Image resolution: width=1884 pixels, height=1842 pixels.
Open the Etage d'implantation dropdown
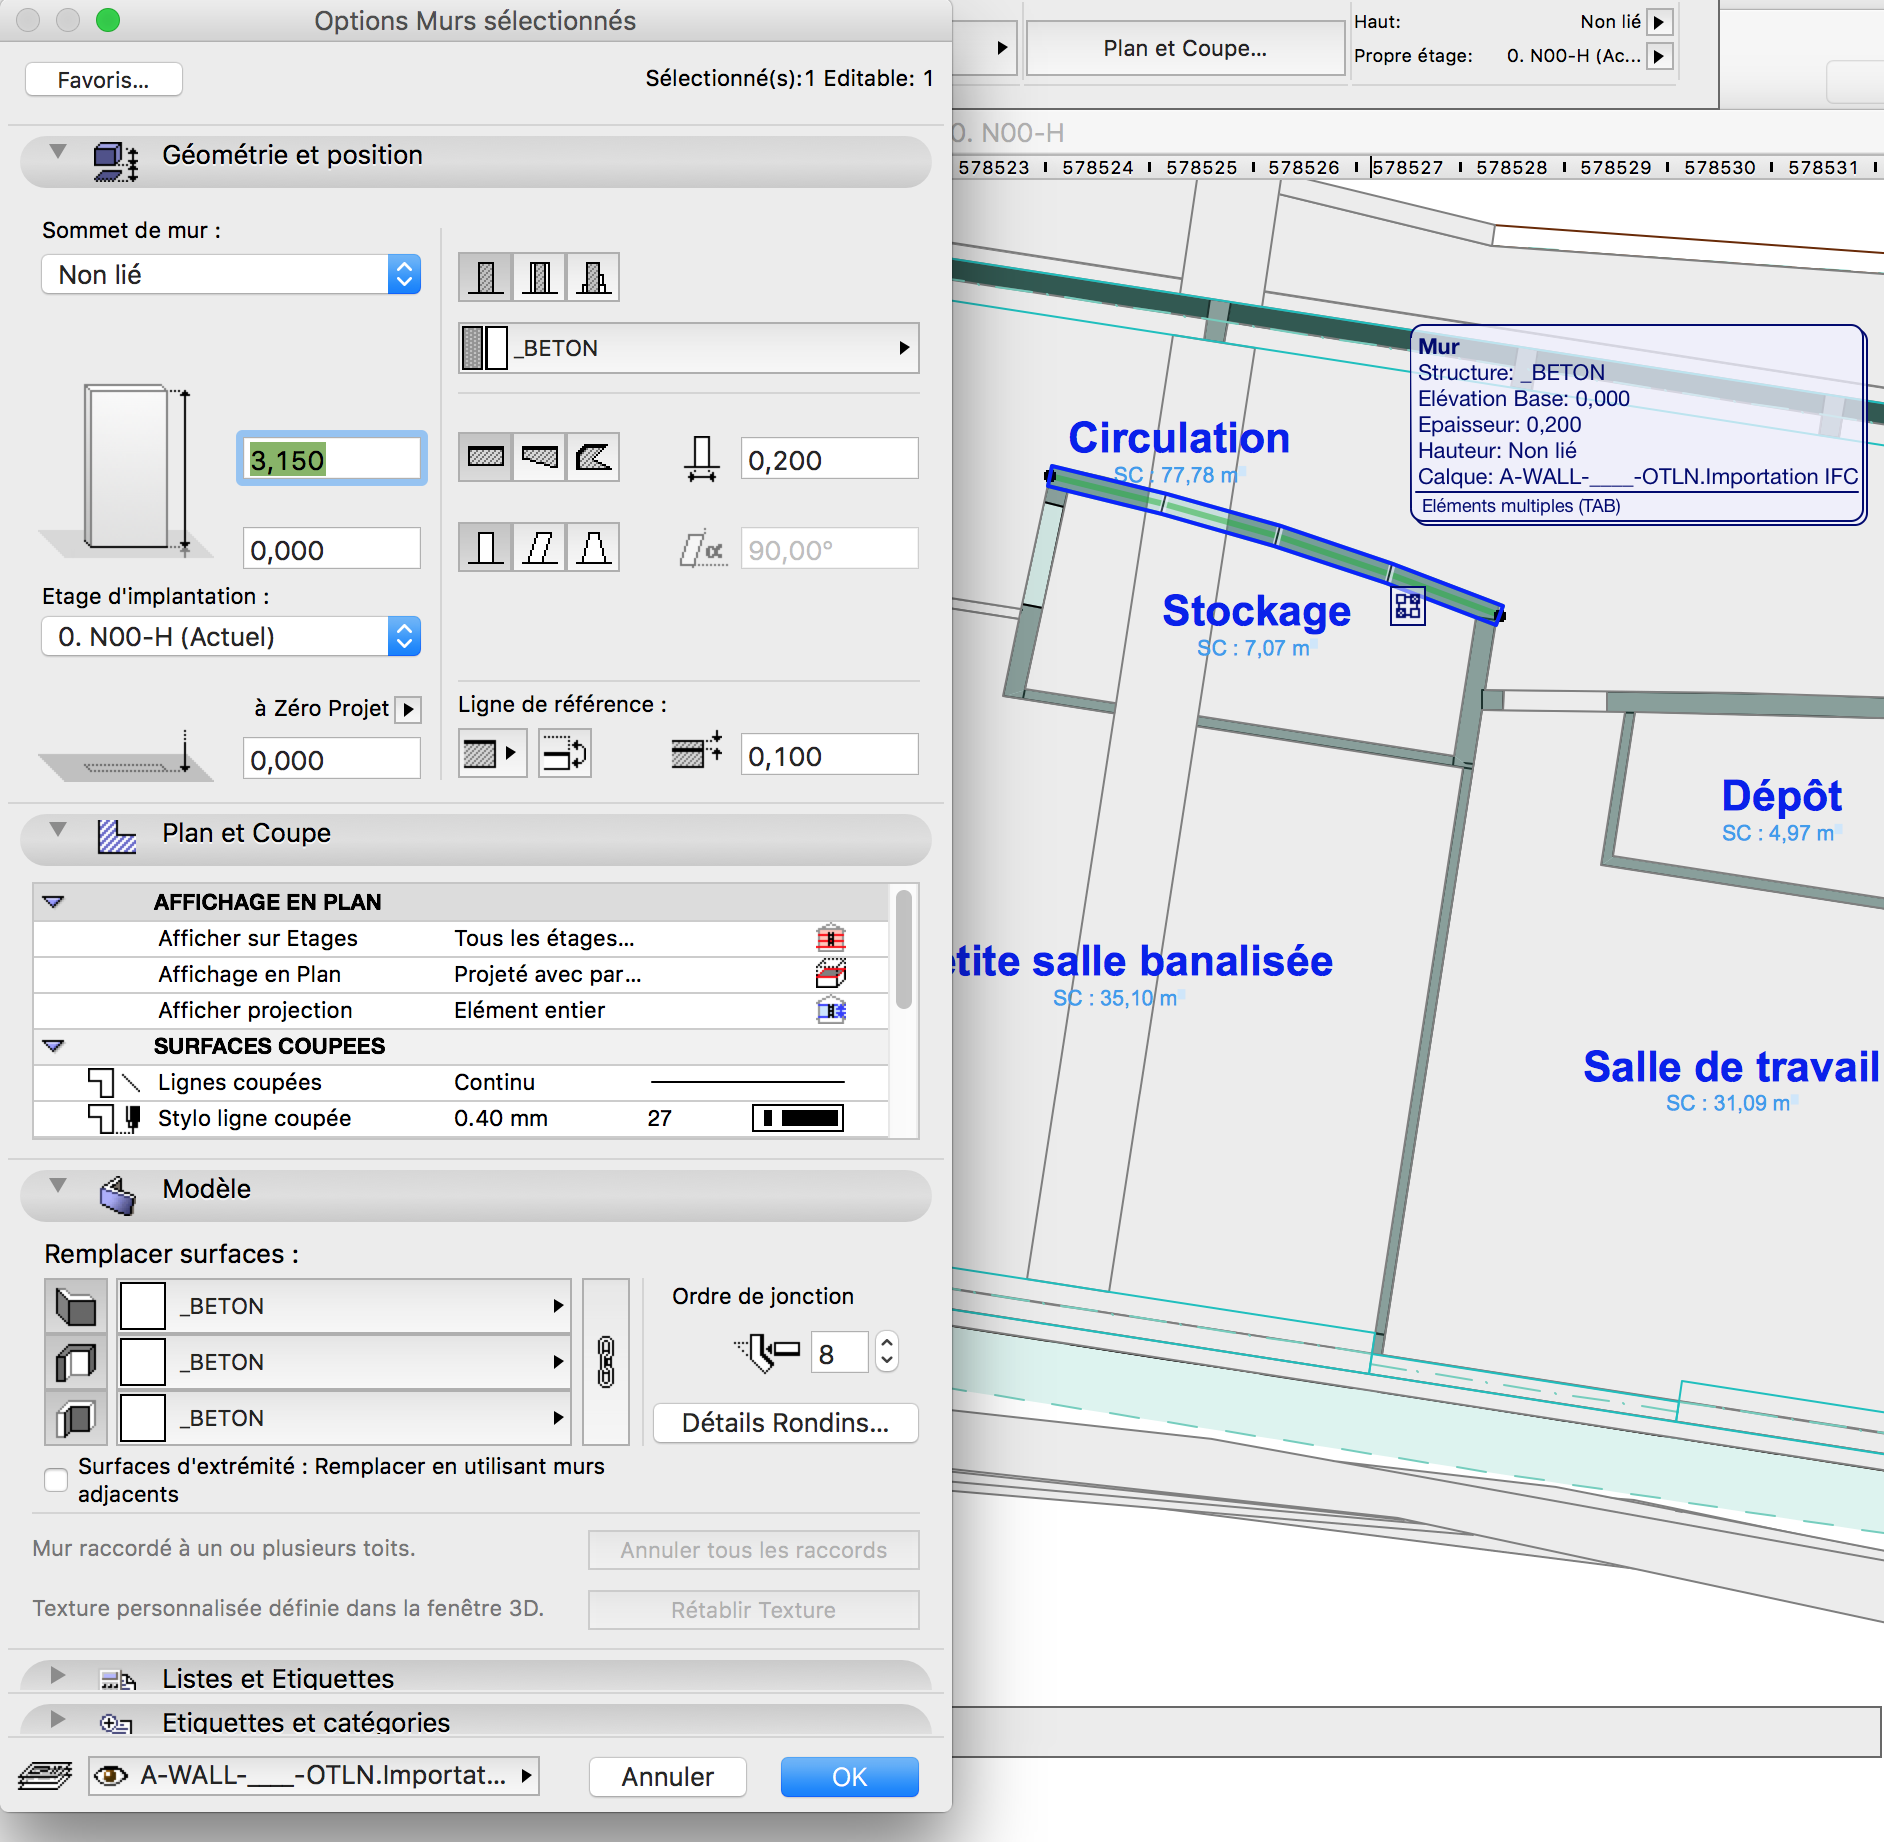tap(230, 637)
